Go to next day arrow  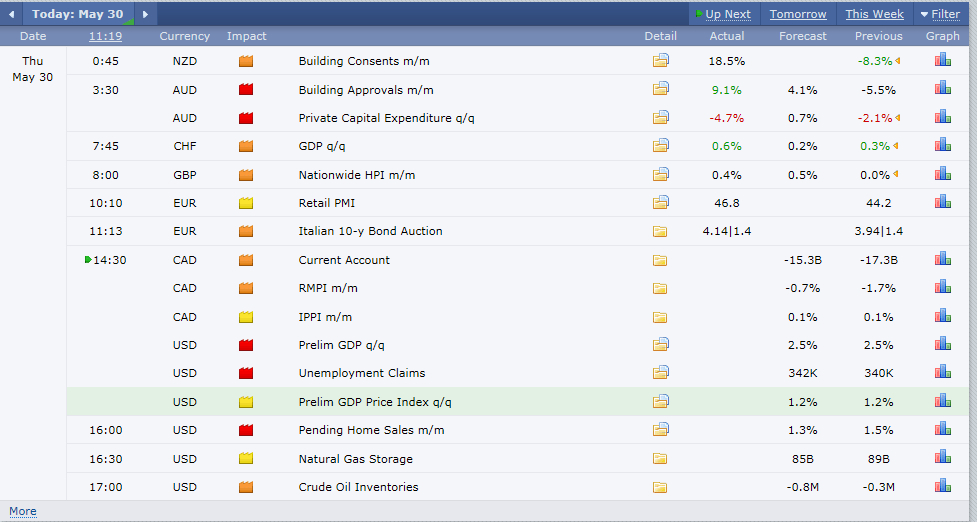point(145,14)
